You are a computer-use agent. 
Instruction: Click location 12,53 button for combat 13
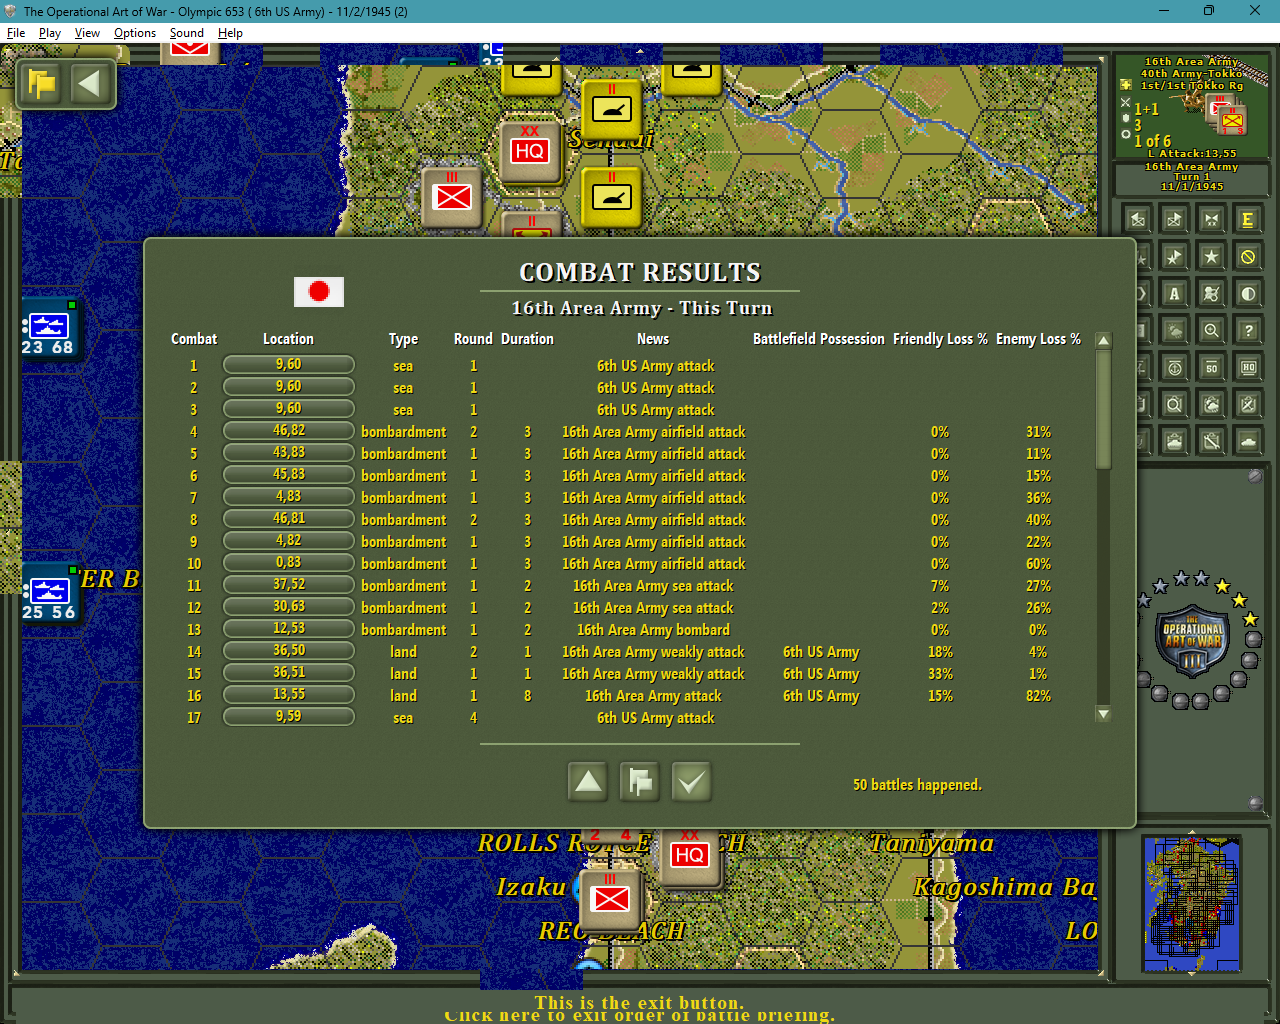(x=289, y=629)
